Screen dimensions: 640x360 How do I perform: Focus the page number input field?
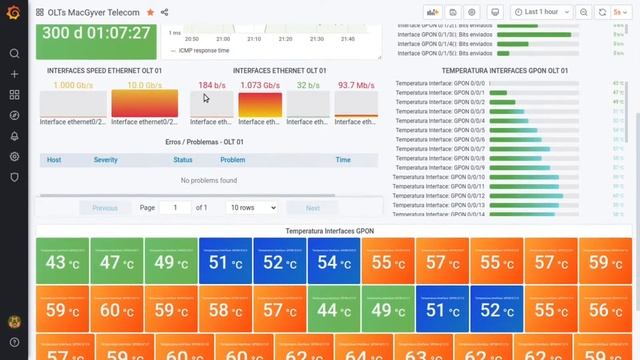pos(175,208)
